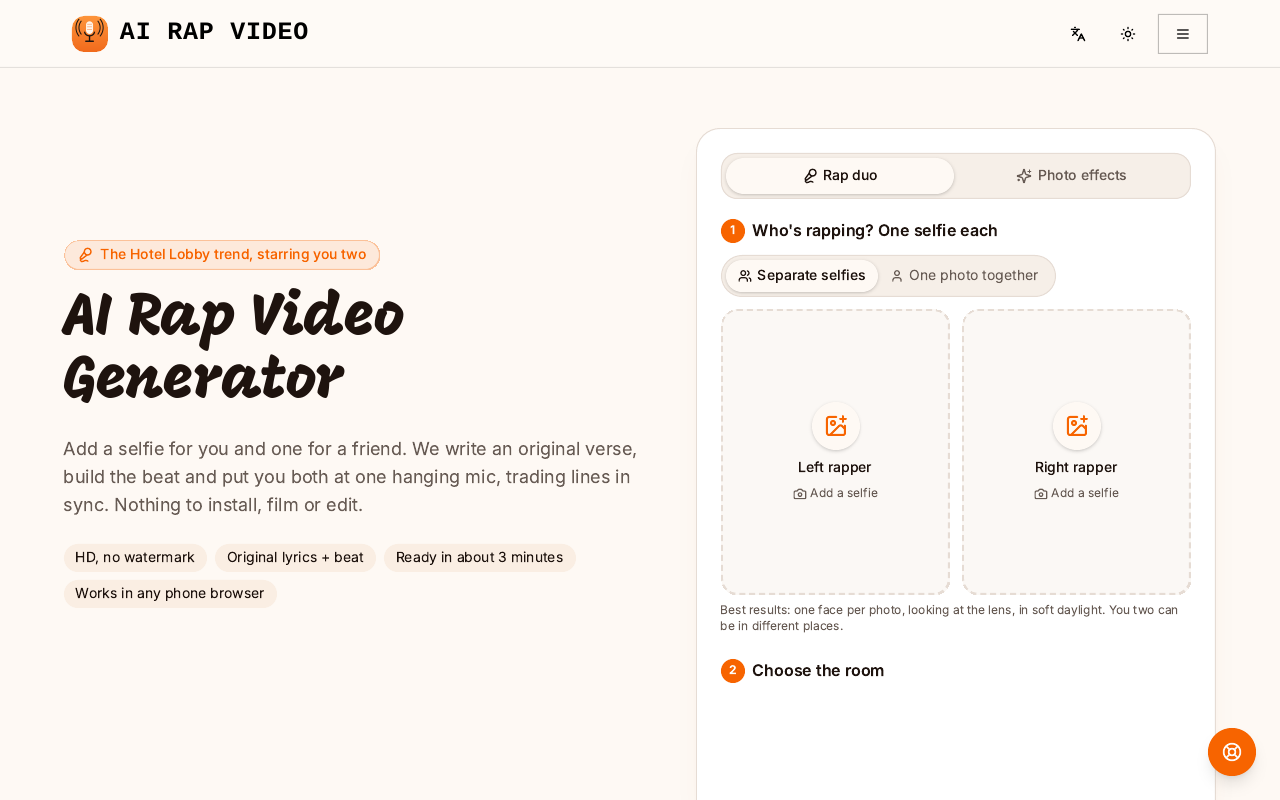Toggle the light/dark theme sun icon
This screenshot has height=800, width=1280.
(1128, 34)
